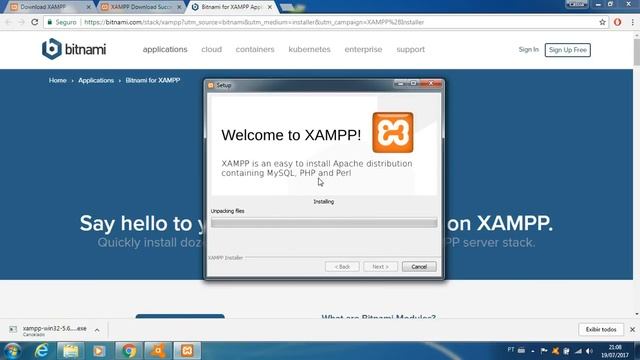Viewport: 640px width, 360px height.
Task: Select XAMPP installer taskbar icon
Action: (x=187, y=351)
